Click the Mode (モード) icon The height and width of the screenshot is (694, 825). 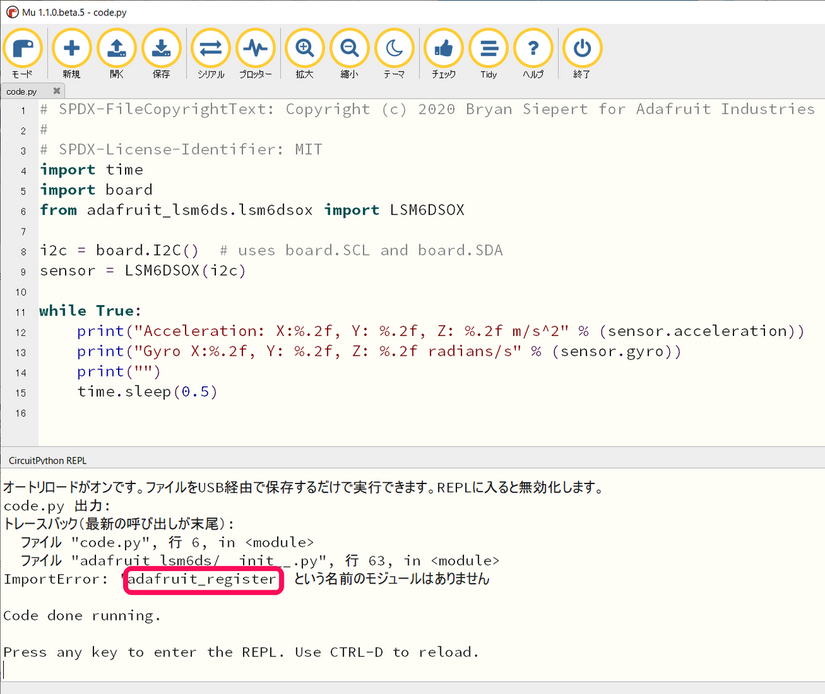tap(22, 49)
